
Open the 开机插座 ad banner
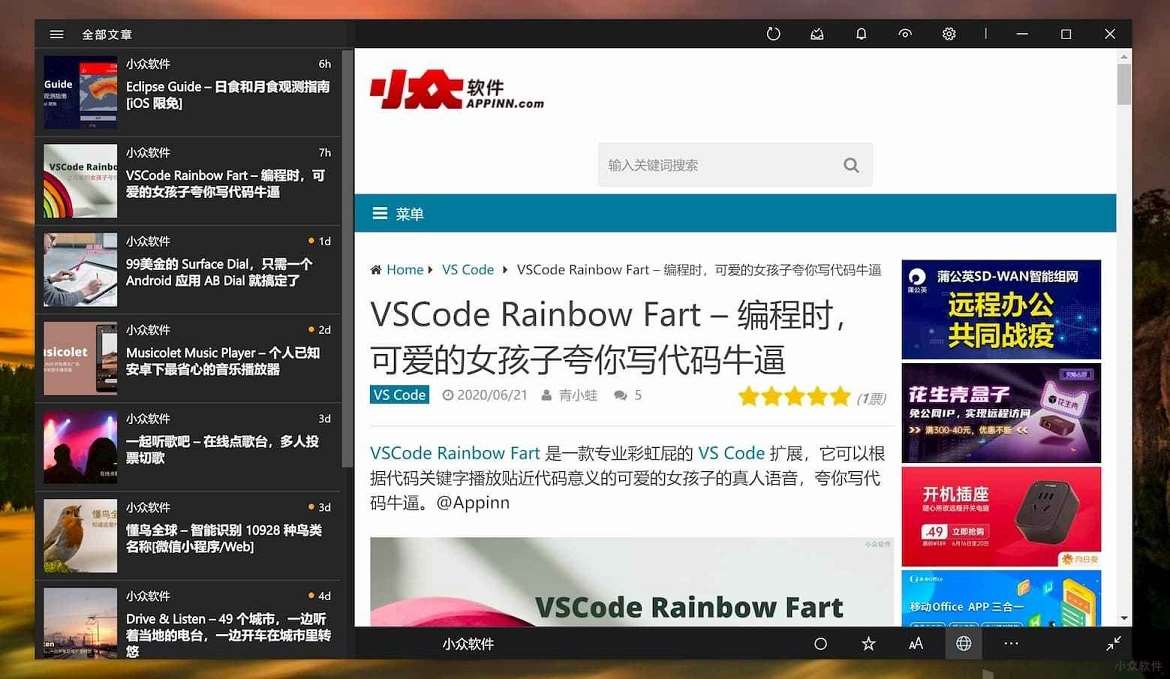coord(1001,516)
